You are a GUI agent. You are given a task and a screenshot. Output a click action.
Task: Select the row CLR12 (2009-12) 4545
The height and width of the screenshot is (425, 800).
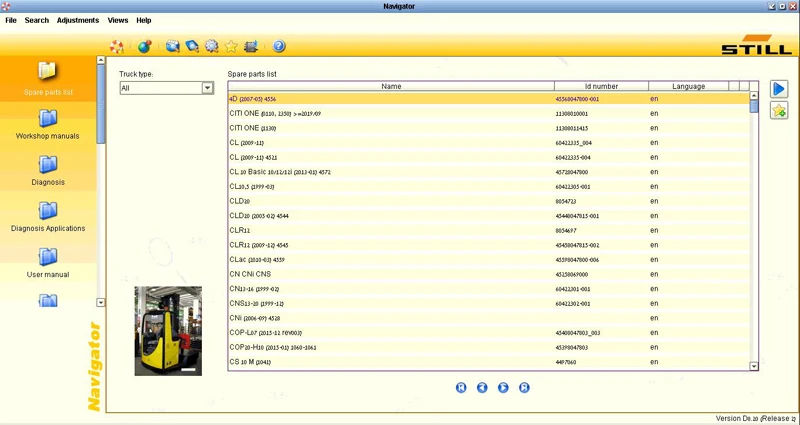tap(489, 245)
